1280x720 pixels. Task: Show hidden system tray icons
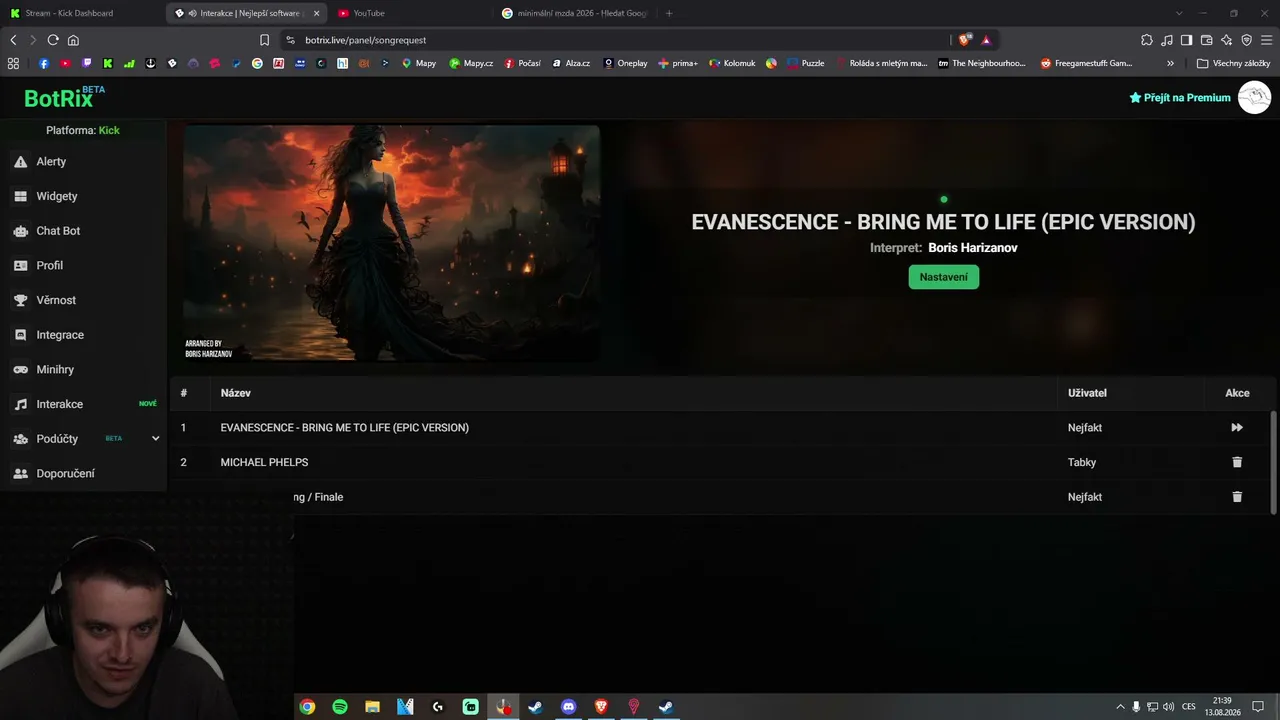click(1120, 707)
